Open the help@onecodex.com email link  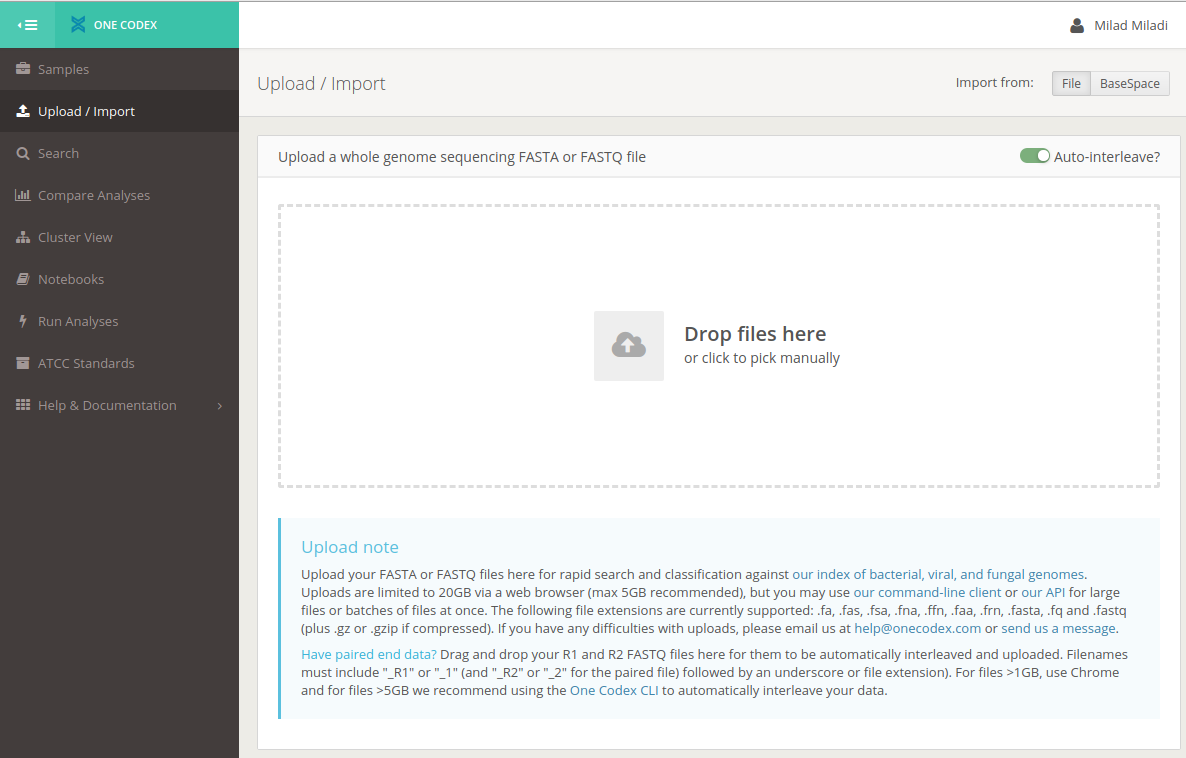917,629
